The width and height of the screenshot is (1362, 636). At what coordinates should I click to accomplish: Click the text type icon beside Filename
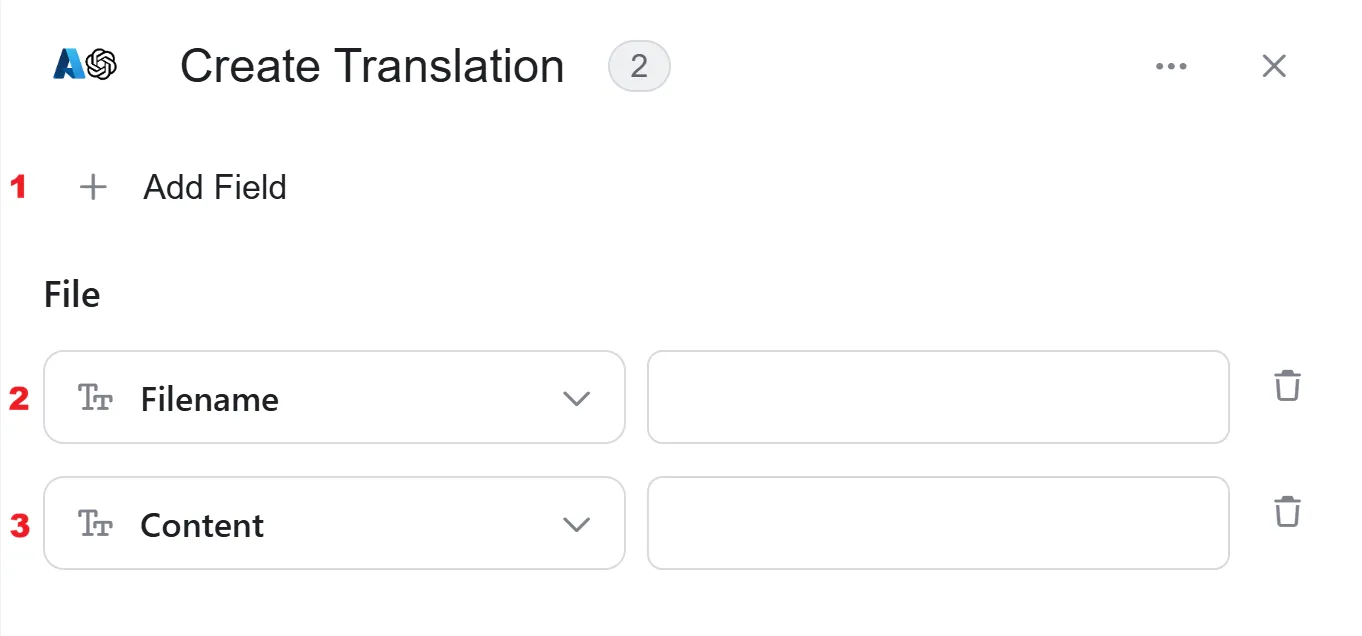tap(95, 398)
